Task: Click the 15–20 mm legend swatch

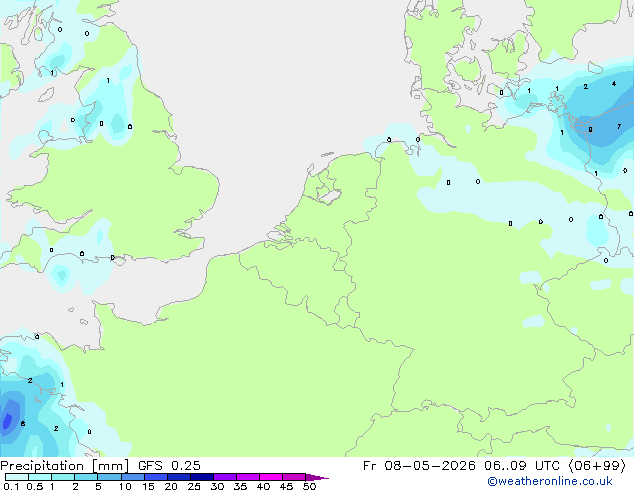Action: coord(156,477)
